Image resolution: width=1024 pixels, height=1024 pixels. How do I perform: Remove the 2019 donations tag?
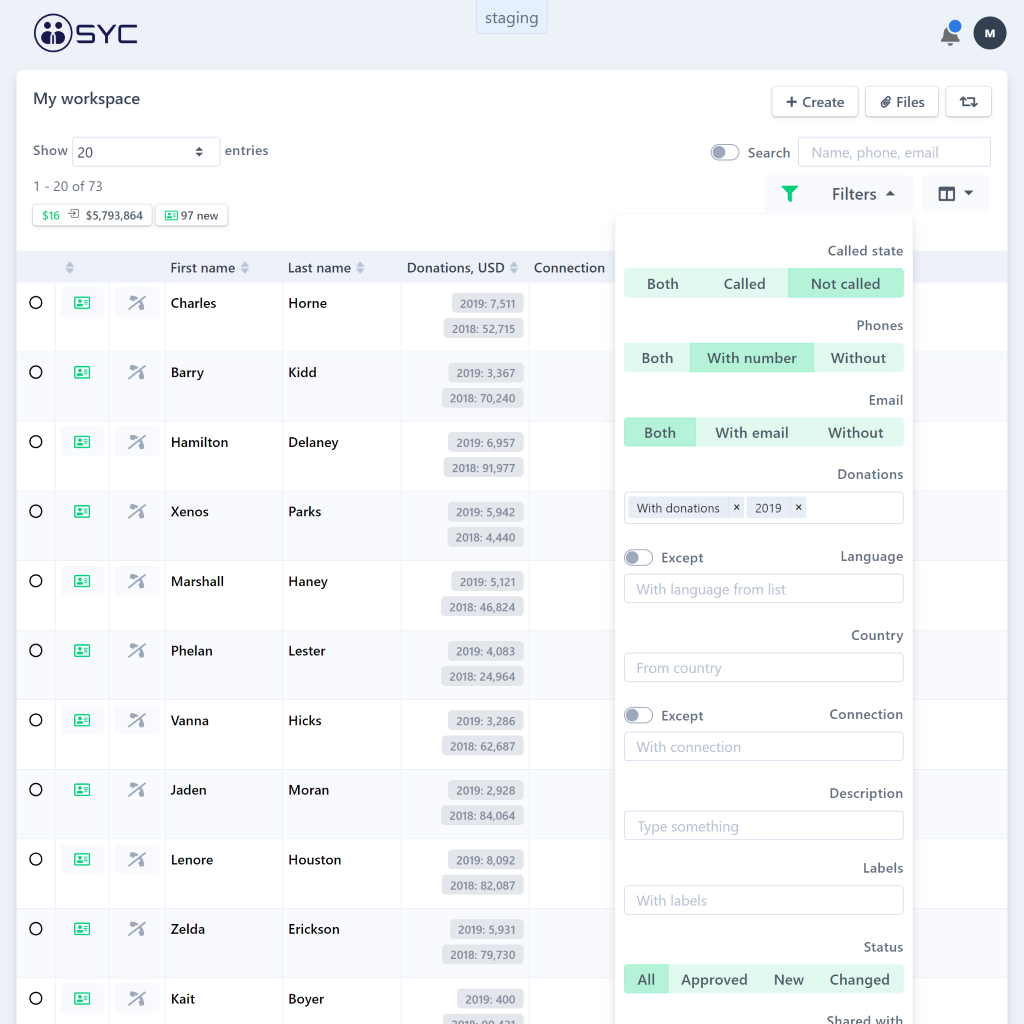pos(798,508)
